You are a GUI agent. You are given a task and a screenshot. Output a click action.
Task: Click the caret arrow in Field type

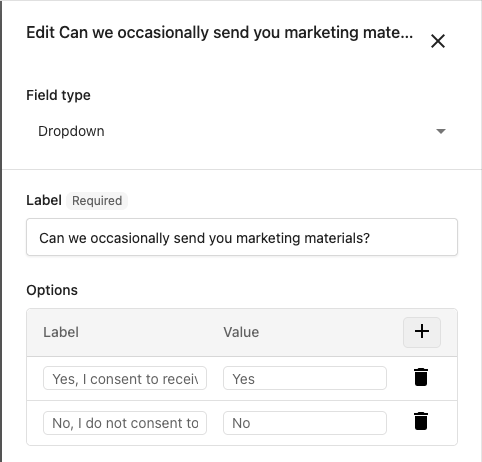coord(441,131)
